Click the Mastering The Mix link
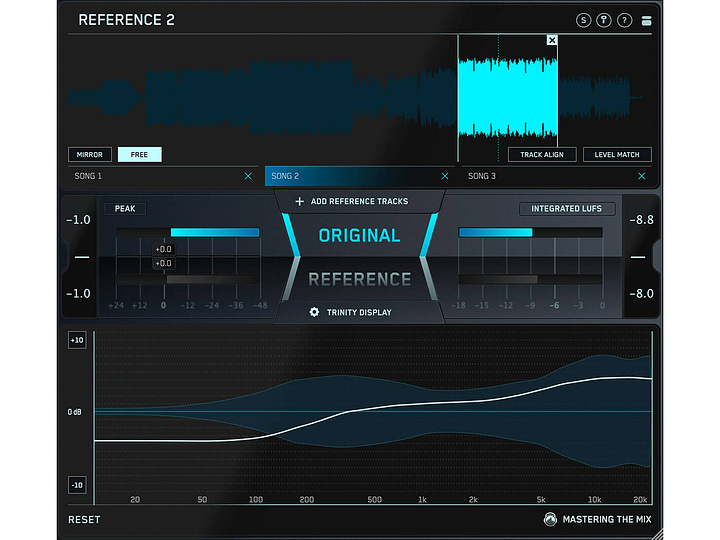This screenshot has height=540, width=720. pos(607,520)
